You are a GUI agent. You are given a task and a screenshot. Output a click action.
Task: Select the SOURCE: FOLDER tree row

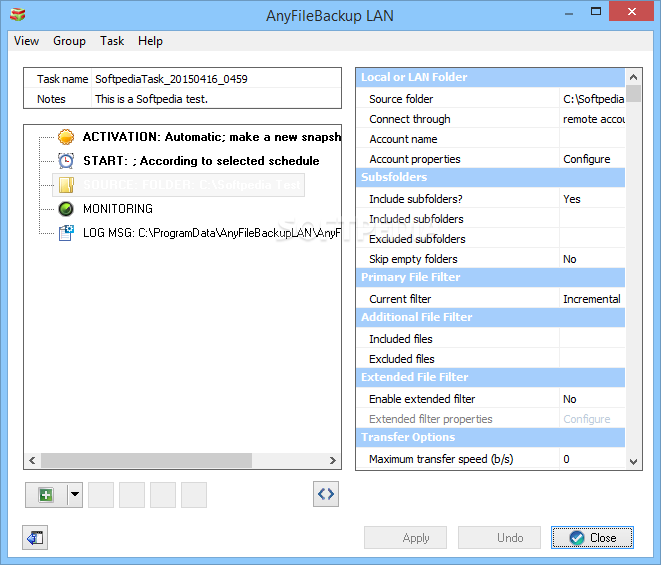click(x=179, y=185)
